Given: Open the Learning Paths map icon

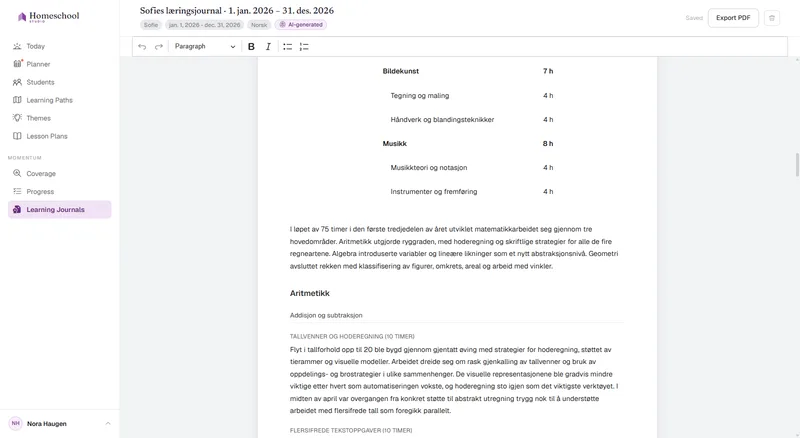Looking at the screenshot, I should click(17, 100).
